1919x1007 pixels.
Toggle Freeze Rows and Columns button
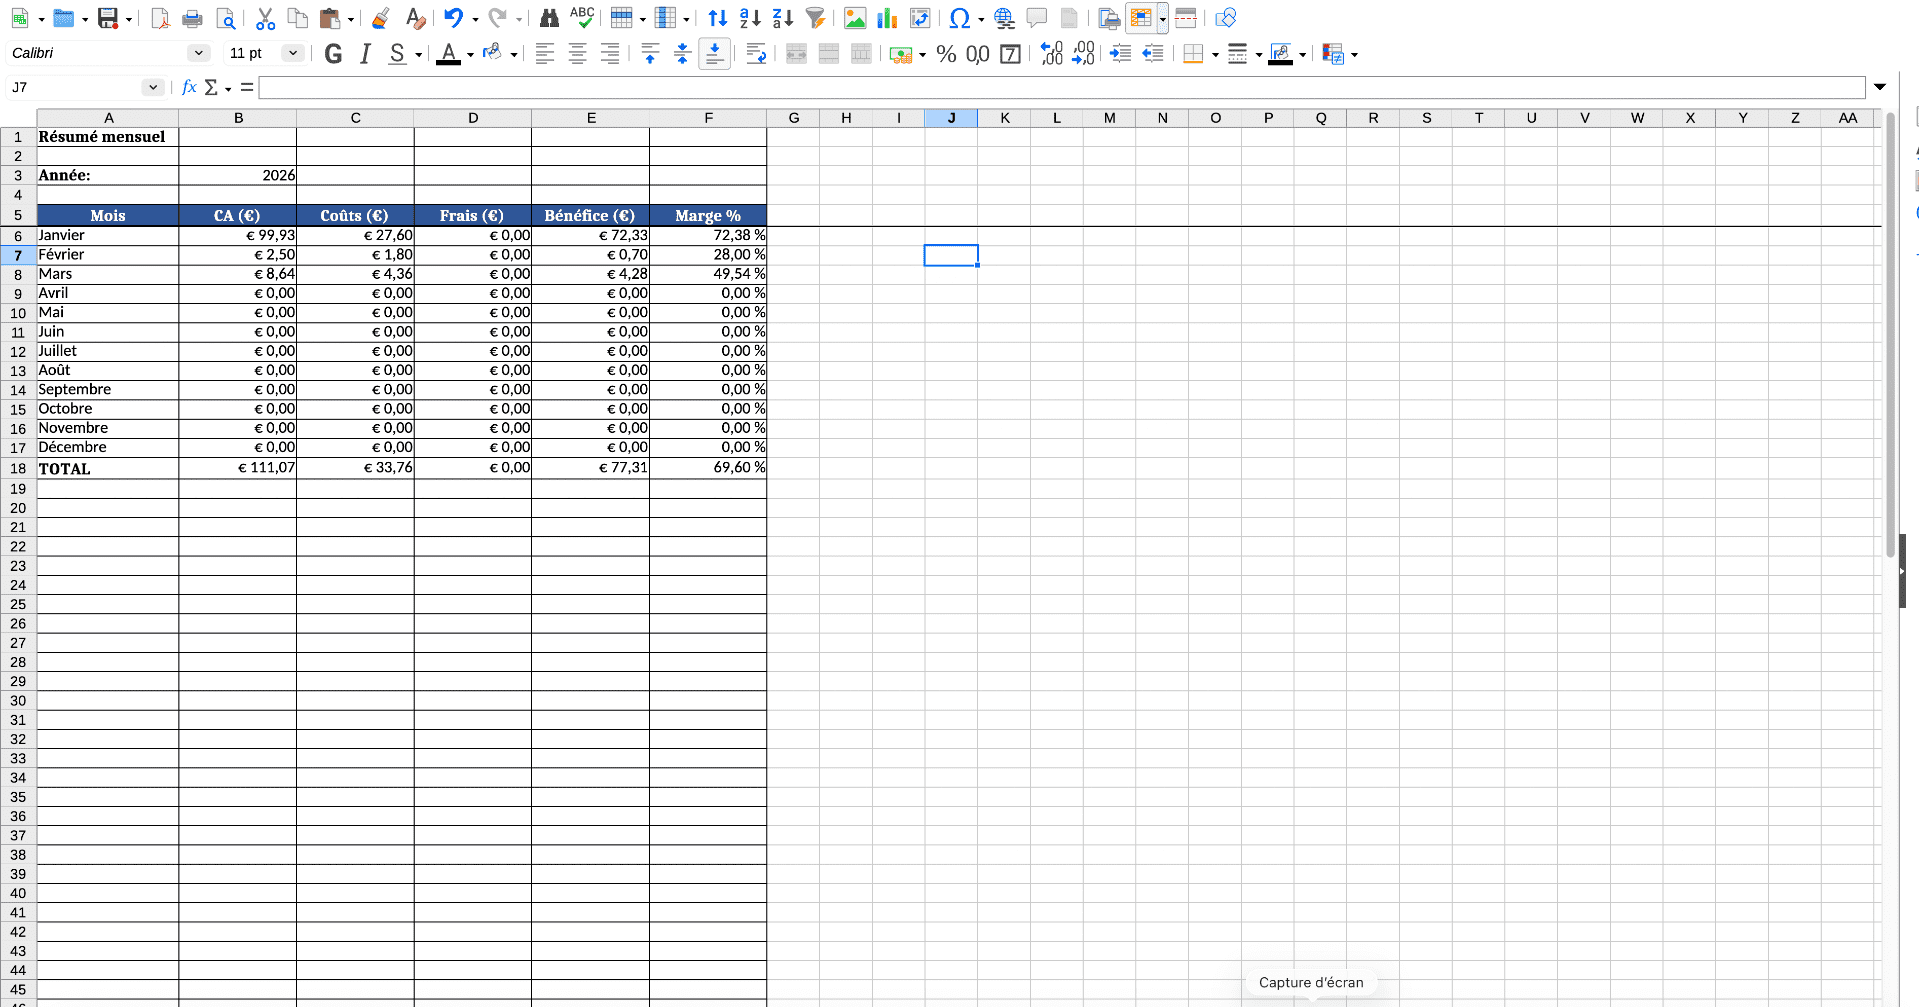click(1141, 18)
